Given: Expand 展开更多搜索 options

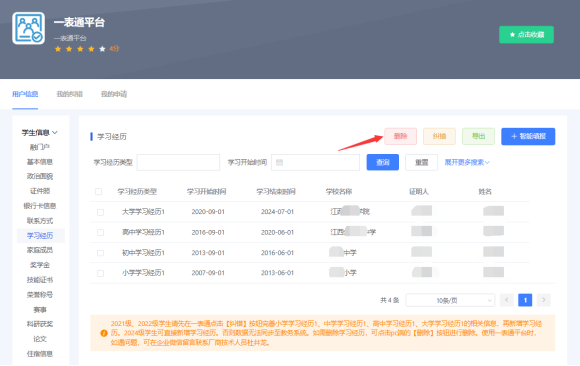Looking at the screenshot, I should click(x=467, y=162).
